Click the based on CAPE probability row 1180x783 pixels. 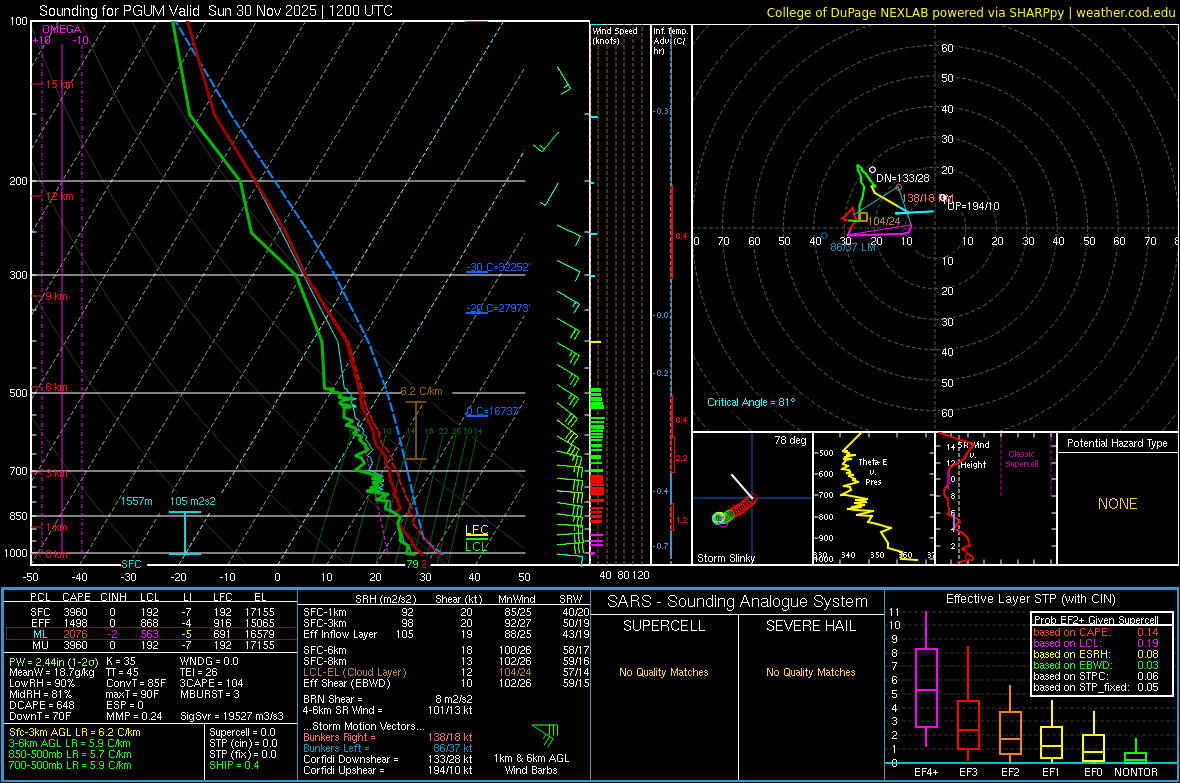point(1096,632)
